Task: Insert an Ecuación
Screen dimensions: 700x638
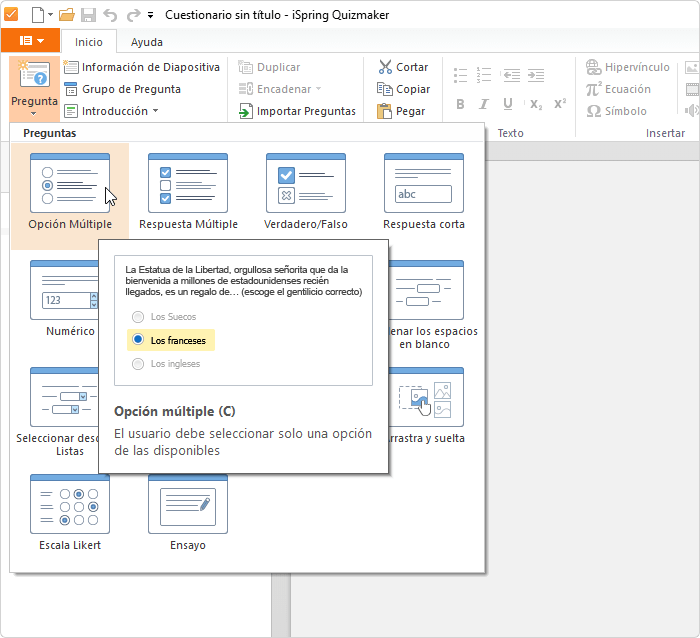Action: 618,89
